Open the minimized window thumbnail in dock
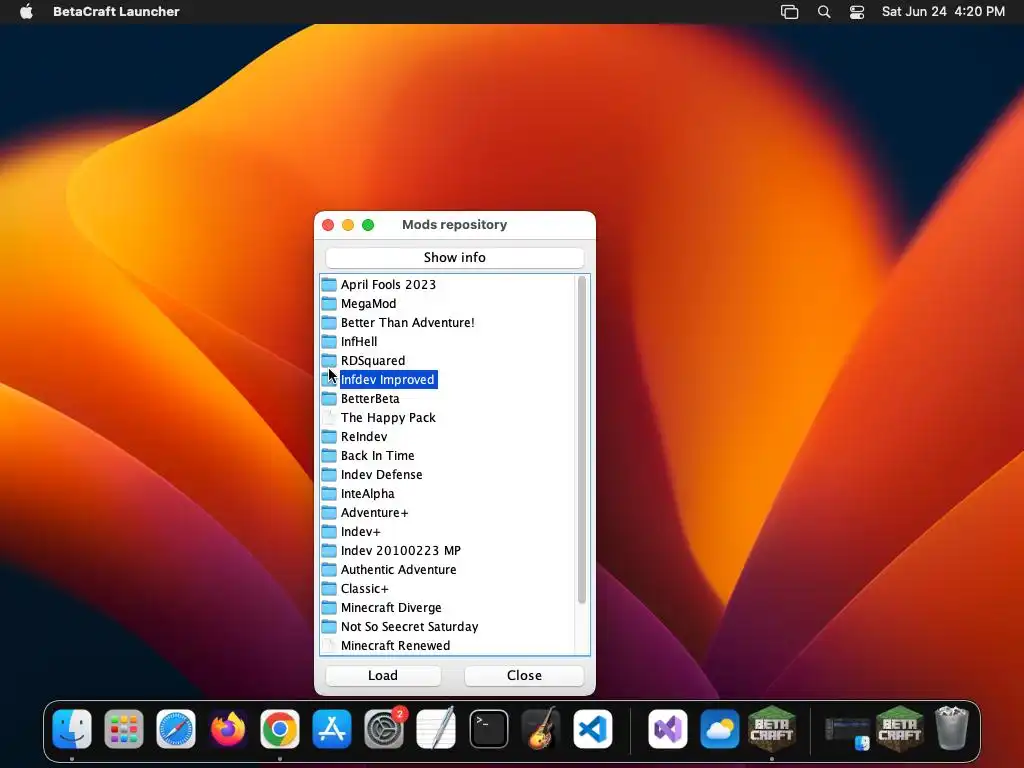Image resolution: width=1024 pixels, height=768 pixels. 847,733
